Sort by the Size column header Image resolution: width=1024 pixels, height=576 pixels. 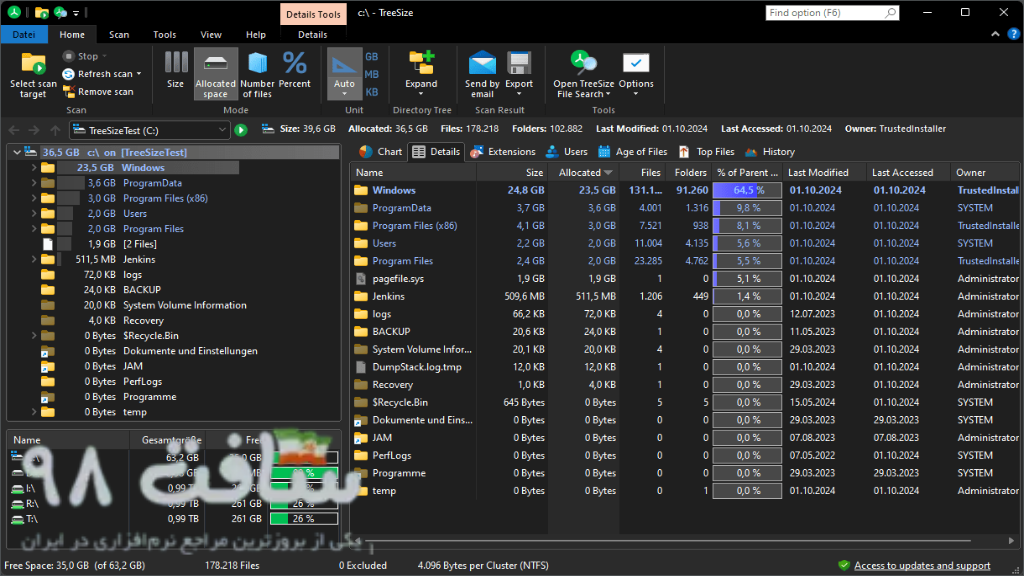[x=513, y=172]
